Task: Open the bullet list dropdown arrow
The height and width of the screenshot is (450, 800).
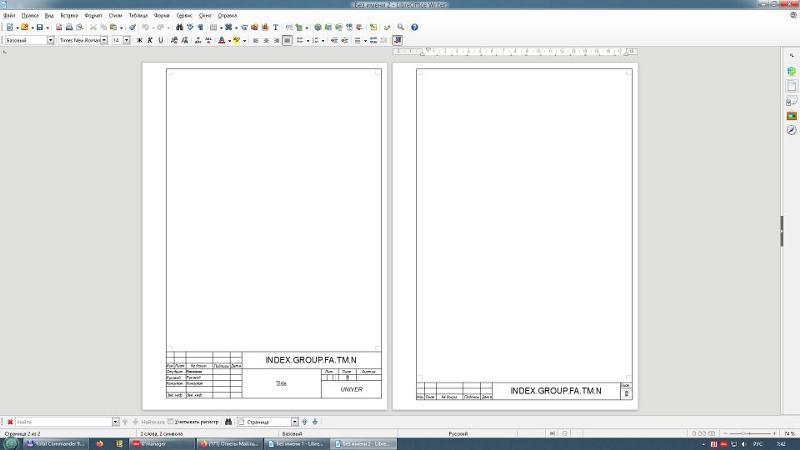Action: [308, 41]
